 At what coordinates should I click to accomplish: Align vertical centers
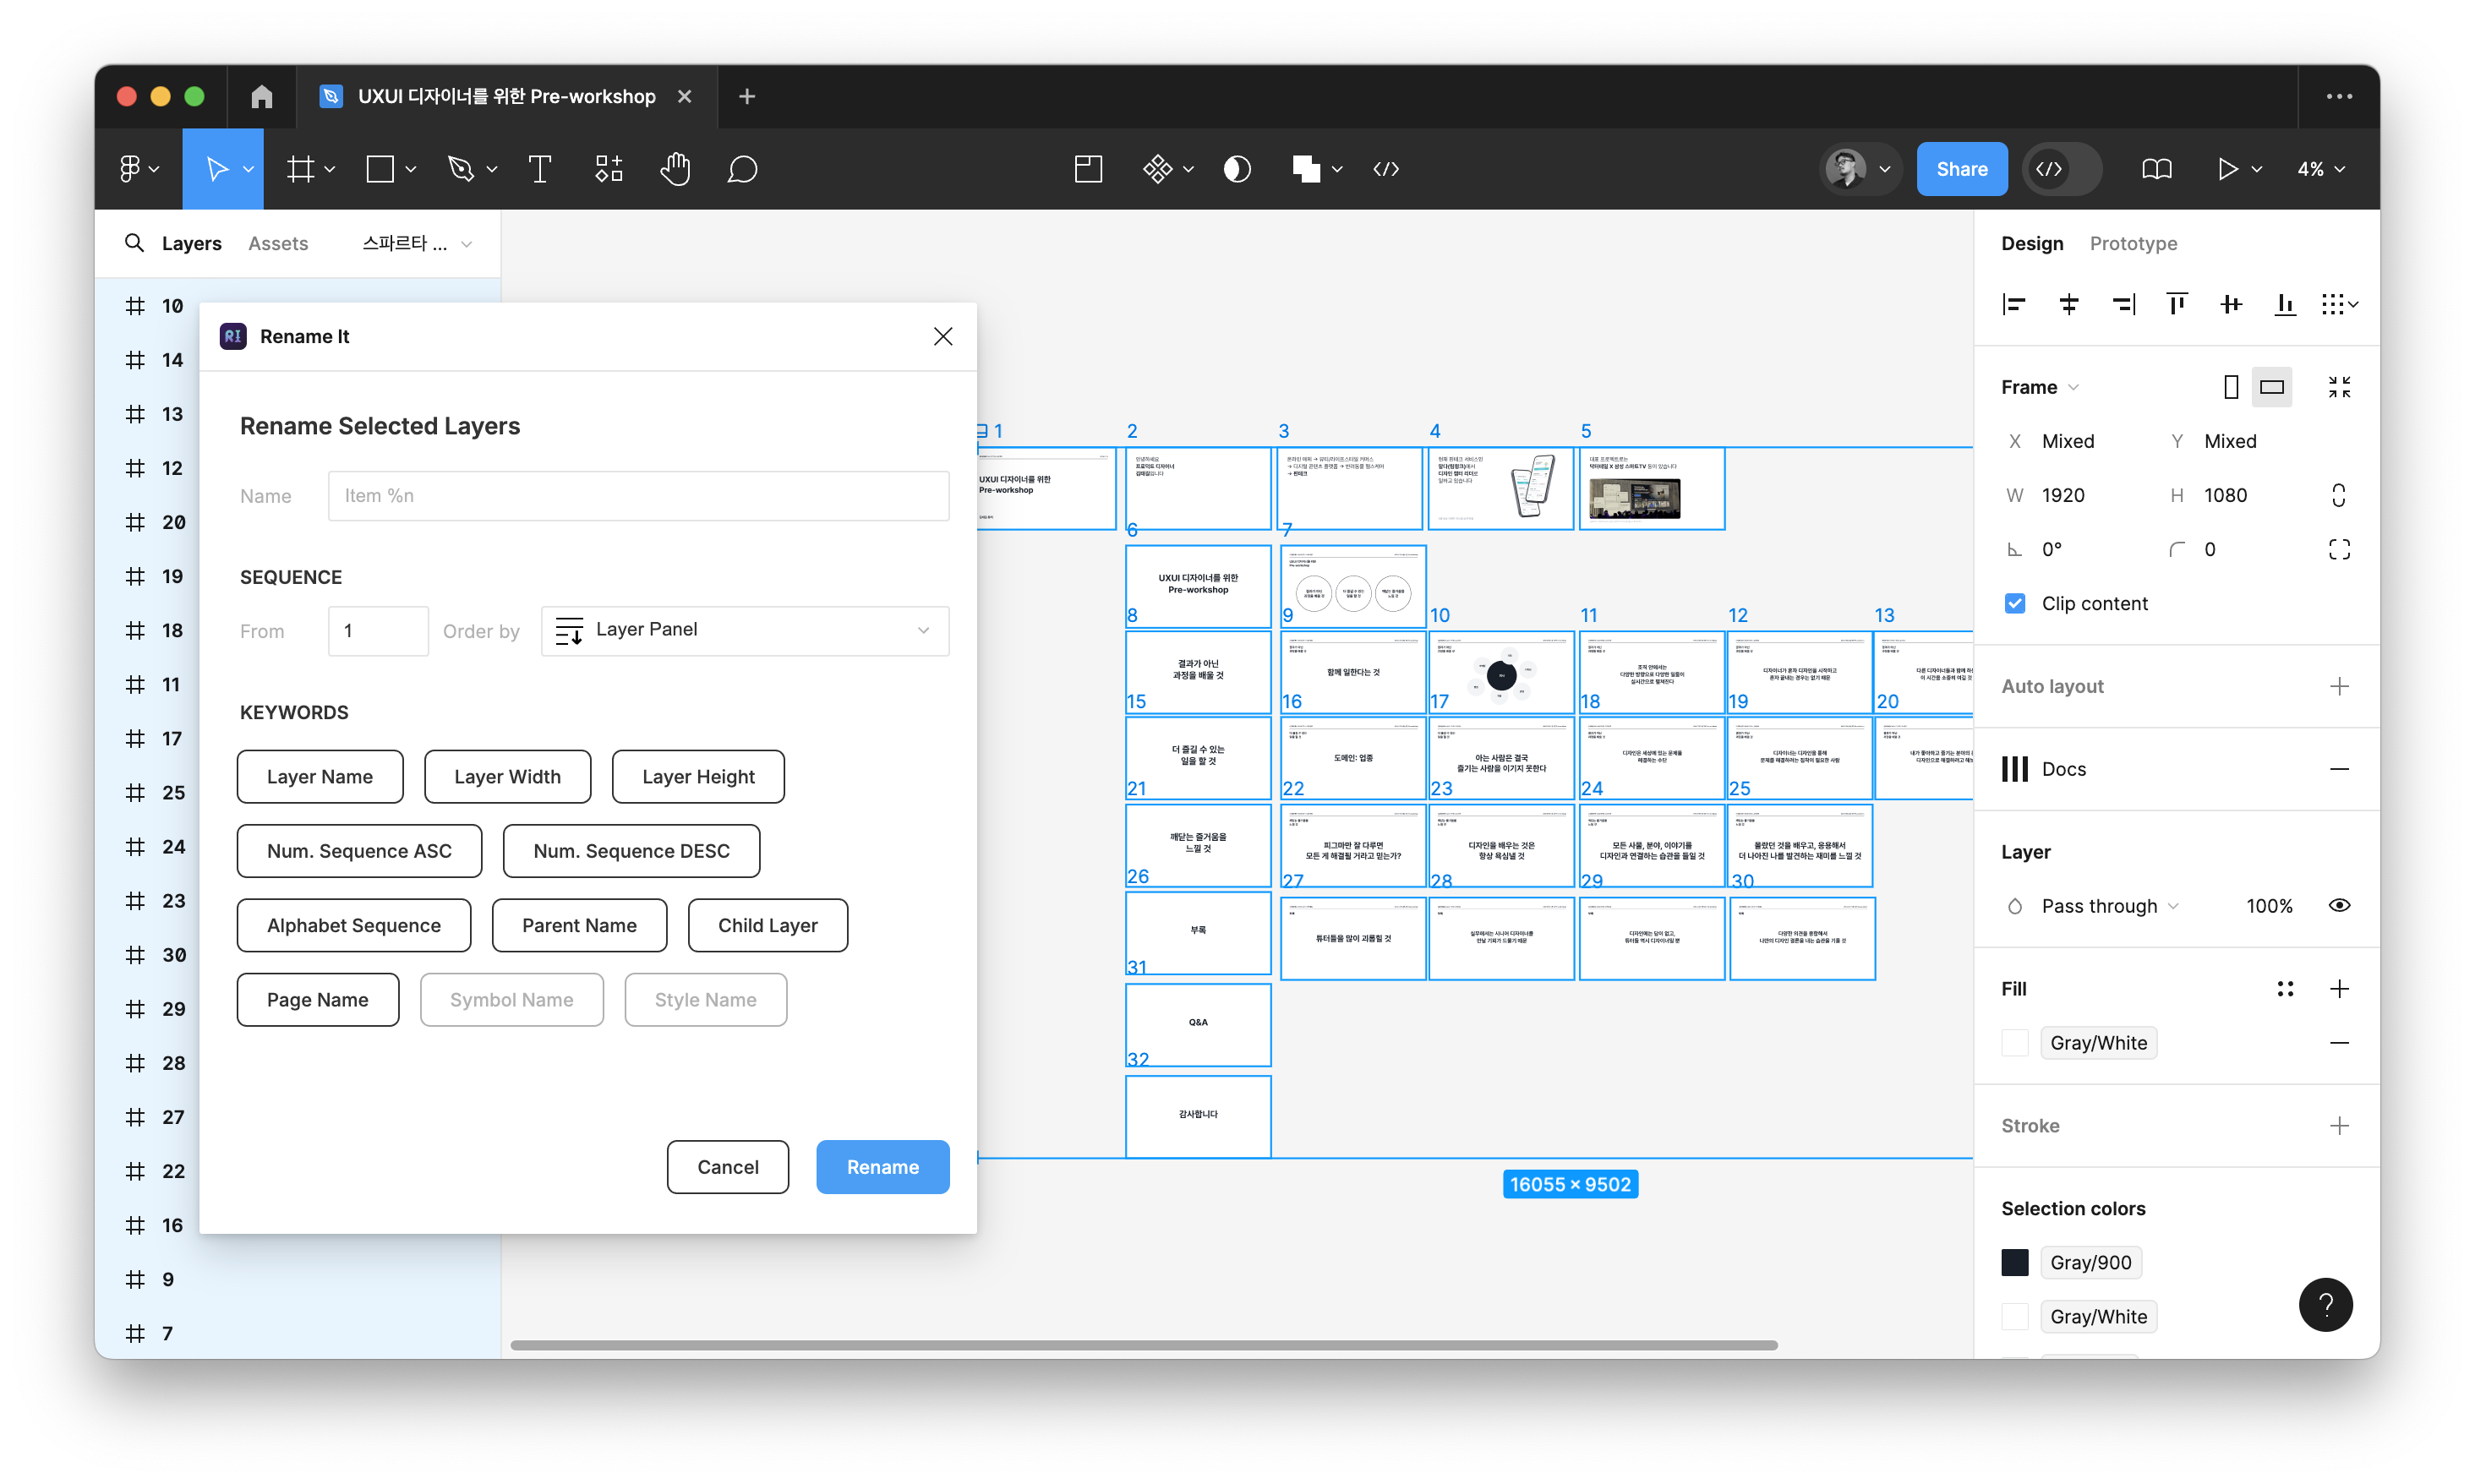pyautogui.click(x=2231, y=304)
